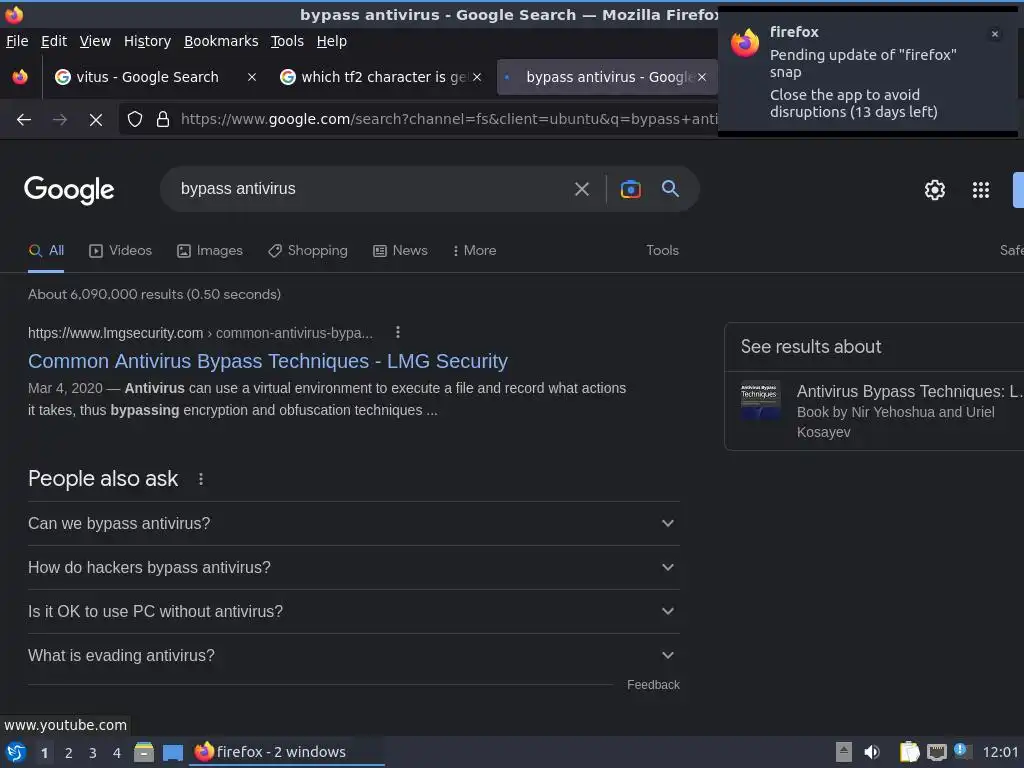Go back to the previous page

click(24, 120)
